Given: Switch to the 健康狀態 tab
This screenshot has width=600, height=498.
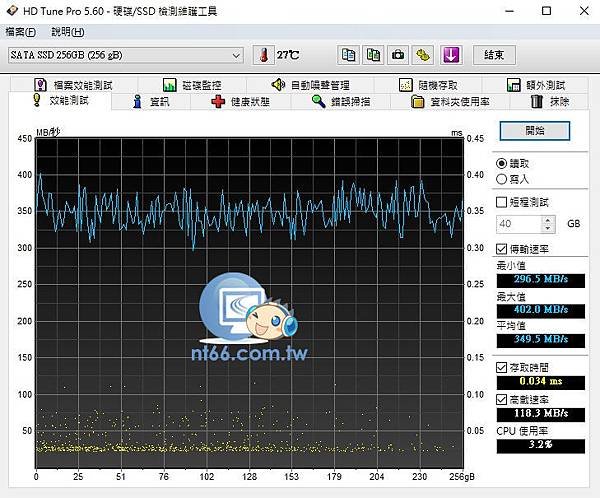Looking at the screenshot, I should pyautogui.click(x=240, y=102).
